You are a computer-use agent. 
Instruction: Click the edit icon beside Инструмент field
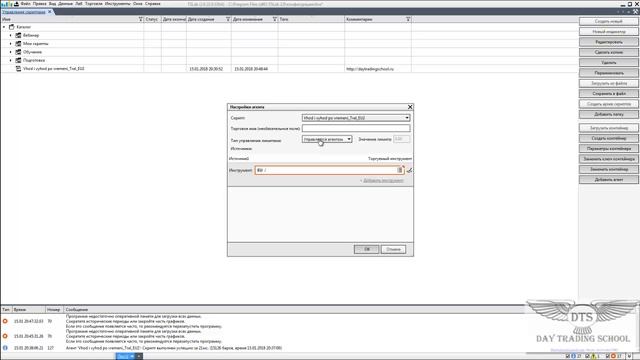pos(409,170)
